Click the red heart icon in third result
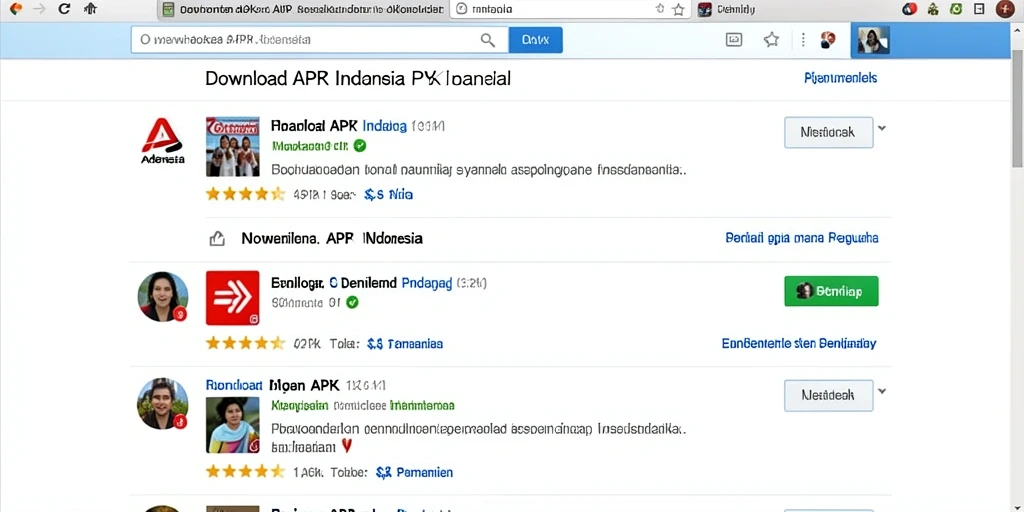Viewport: 1024px width, 512px height. tap(347, 447)
